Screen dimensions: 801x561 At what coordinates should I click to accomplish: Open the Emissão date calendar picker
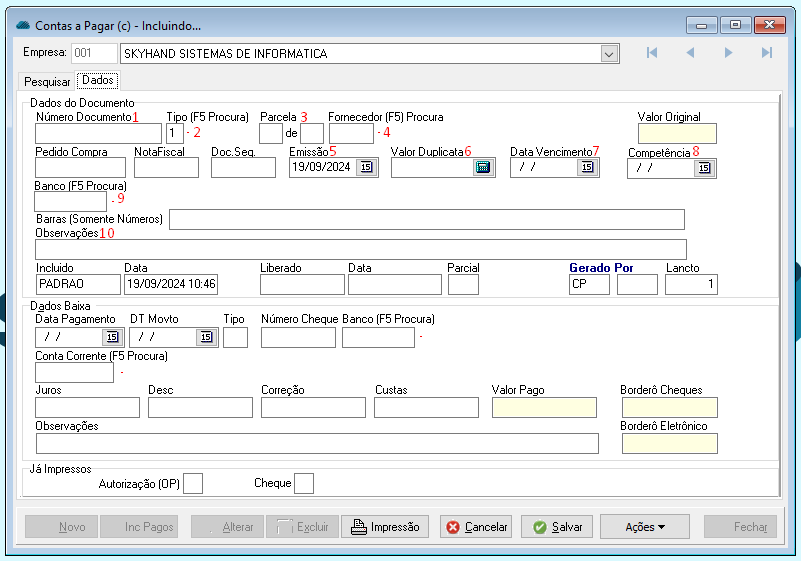(366, 168)
